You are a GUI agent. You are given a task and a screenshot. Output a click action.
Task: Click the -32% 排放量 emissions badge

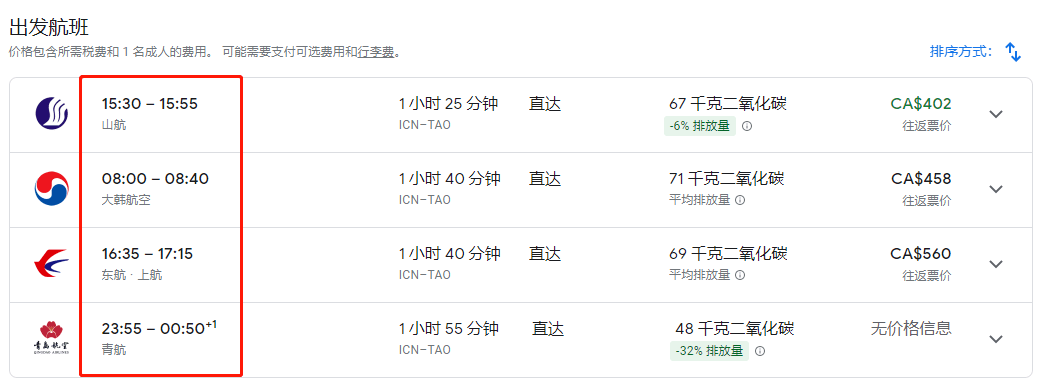[x=709, y=351]
